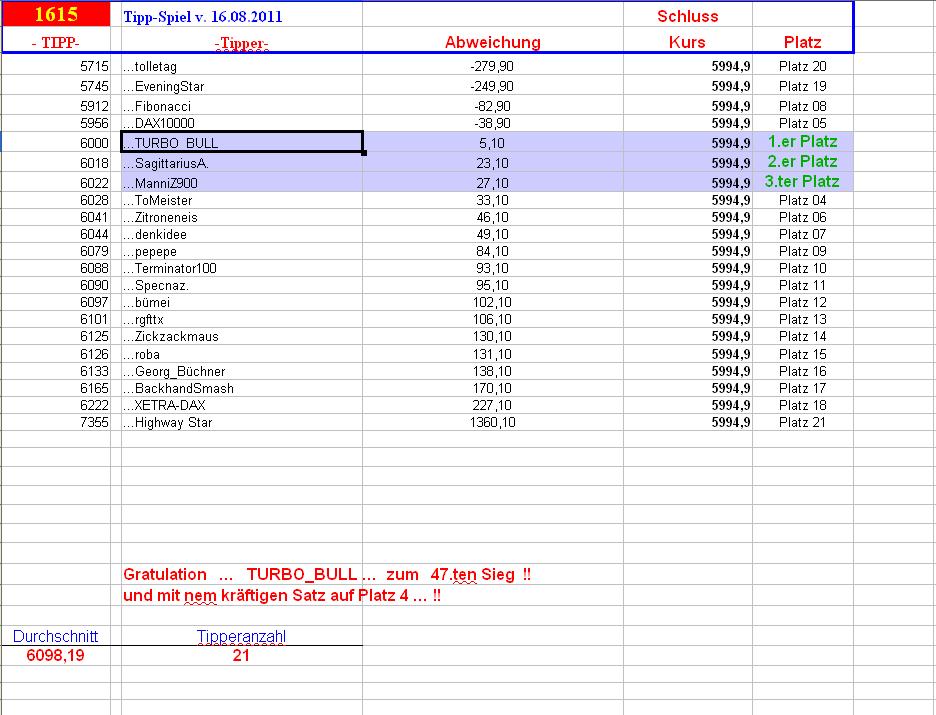Screen dimensions: 936x715
Task: Select the green 3.ter Platz cell
Action: 802,181
